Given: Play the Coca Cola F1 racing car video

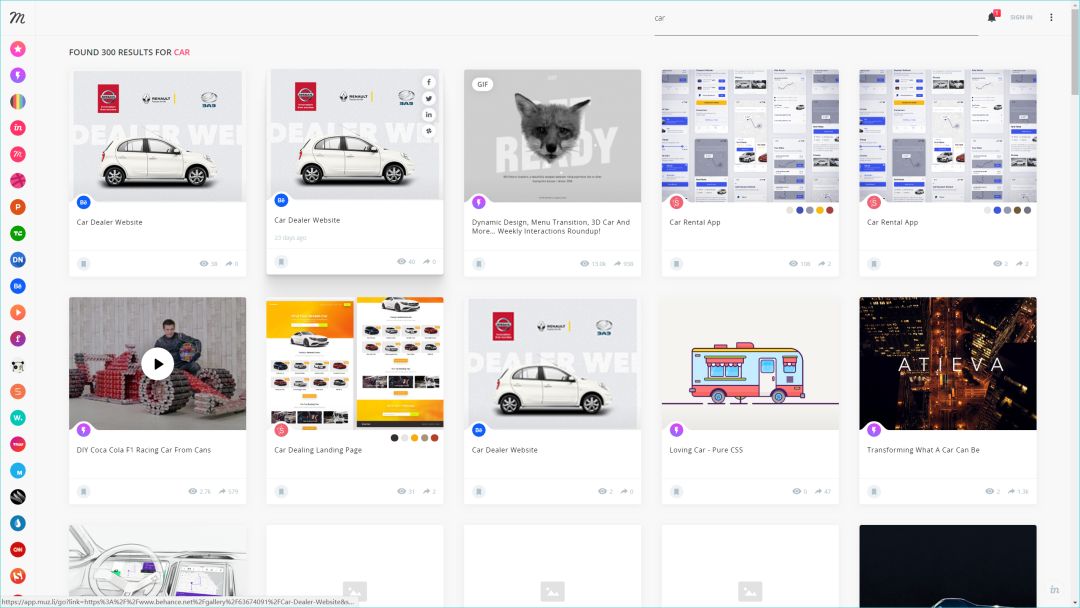Looking at the screenshot, I should [157, 363].
